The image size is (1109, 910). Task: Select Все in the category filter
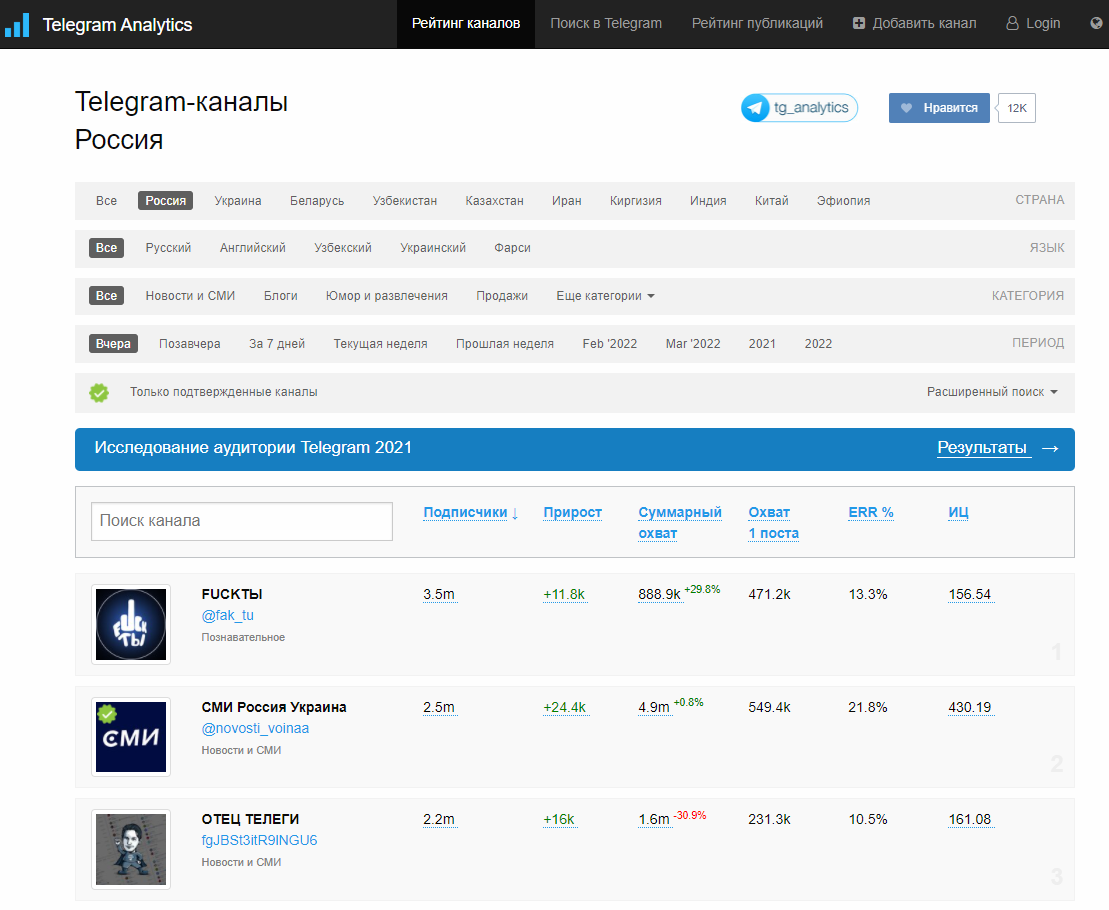point(106,296)
